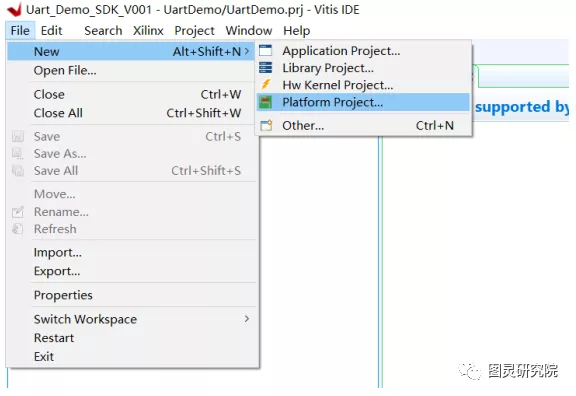The width and height of the screenshot is (576, 396).
Task: Click the Save All icon
Action: [x=18, y=170]
